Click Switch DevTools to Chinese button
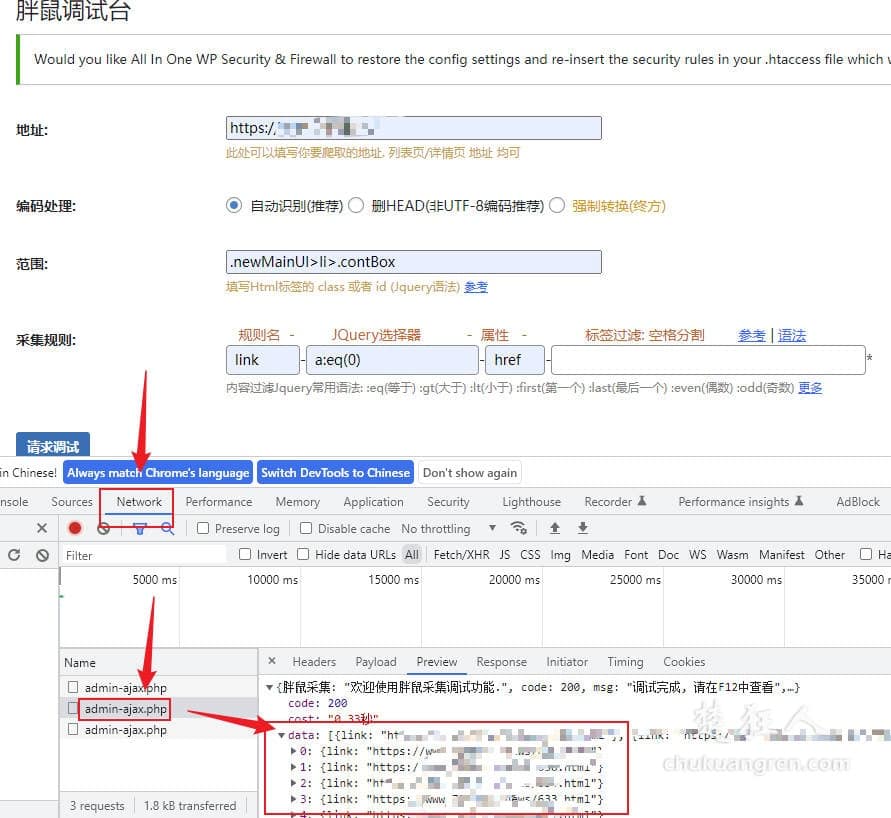Screen dimensions: 891x818 (x=335, y=473)
